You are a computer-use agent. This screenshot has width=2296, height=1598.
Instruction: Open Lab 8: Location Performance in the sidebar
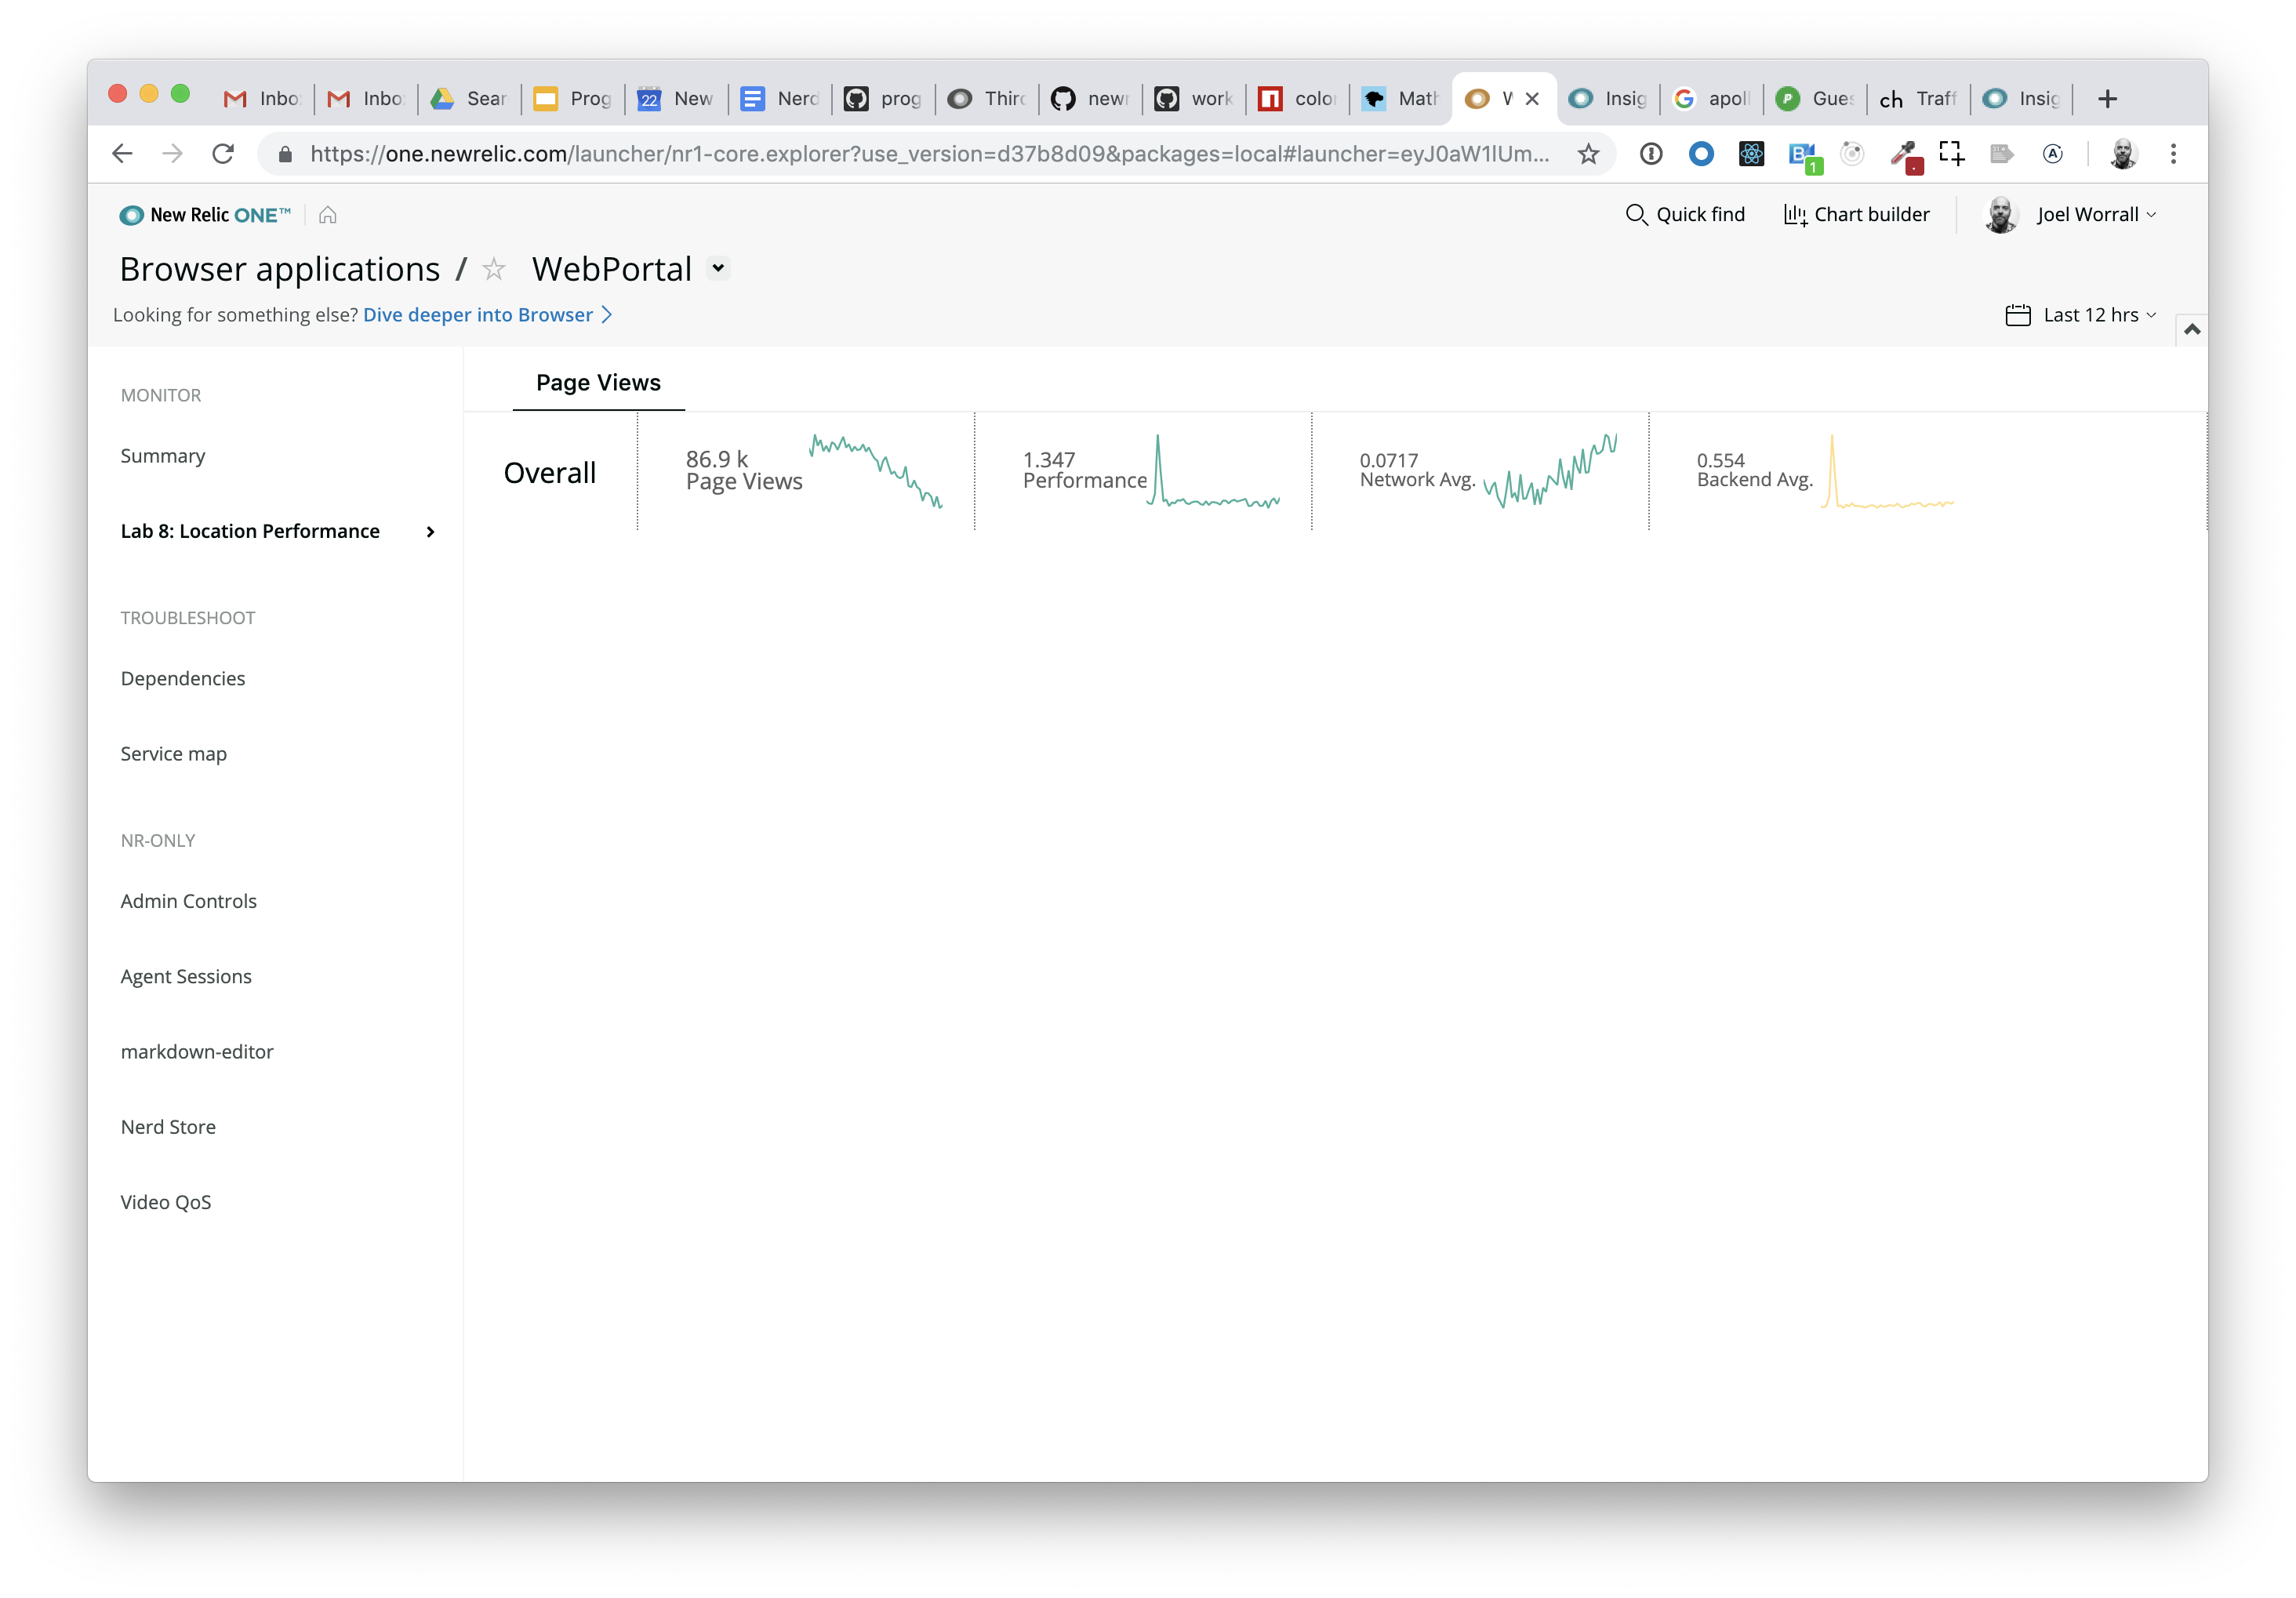pos(250,531)
